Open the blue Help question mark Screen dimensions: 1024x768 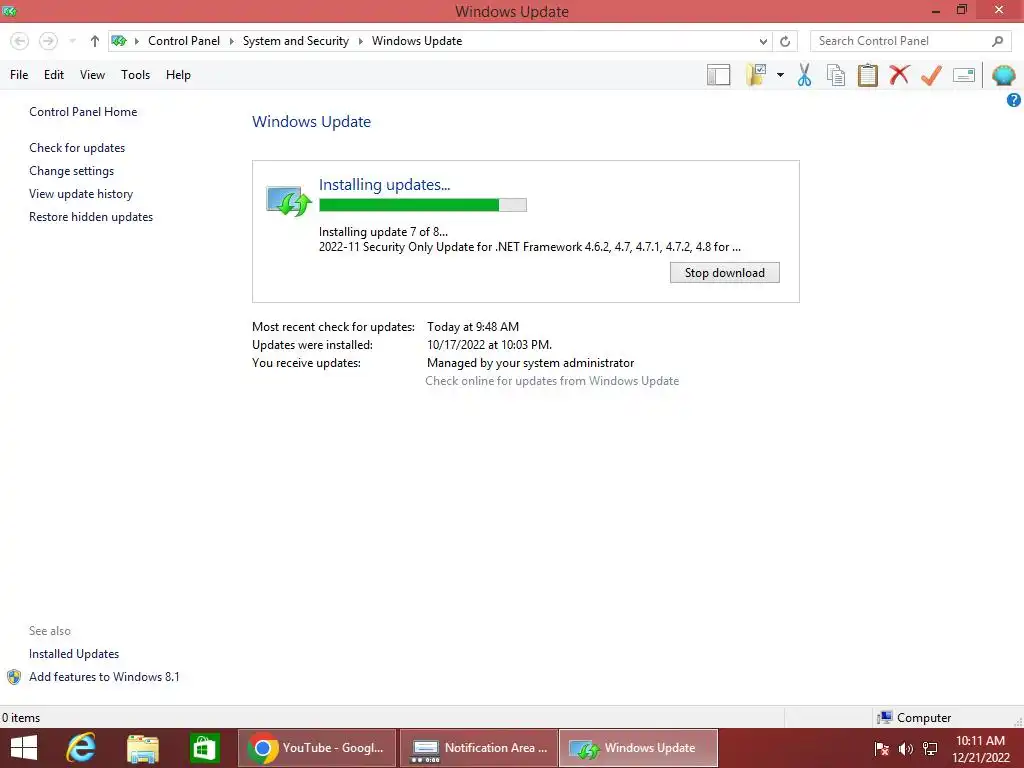coord(1014,100)
